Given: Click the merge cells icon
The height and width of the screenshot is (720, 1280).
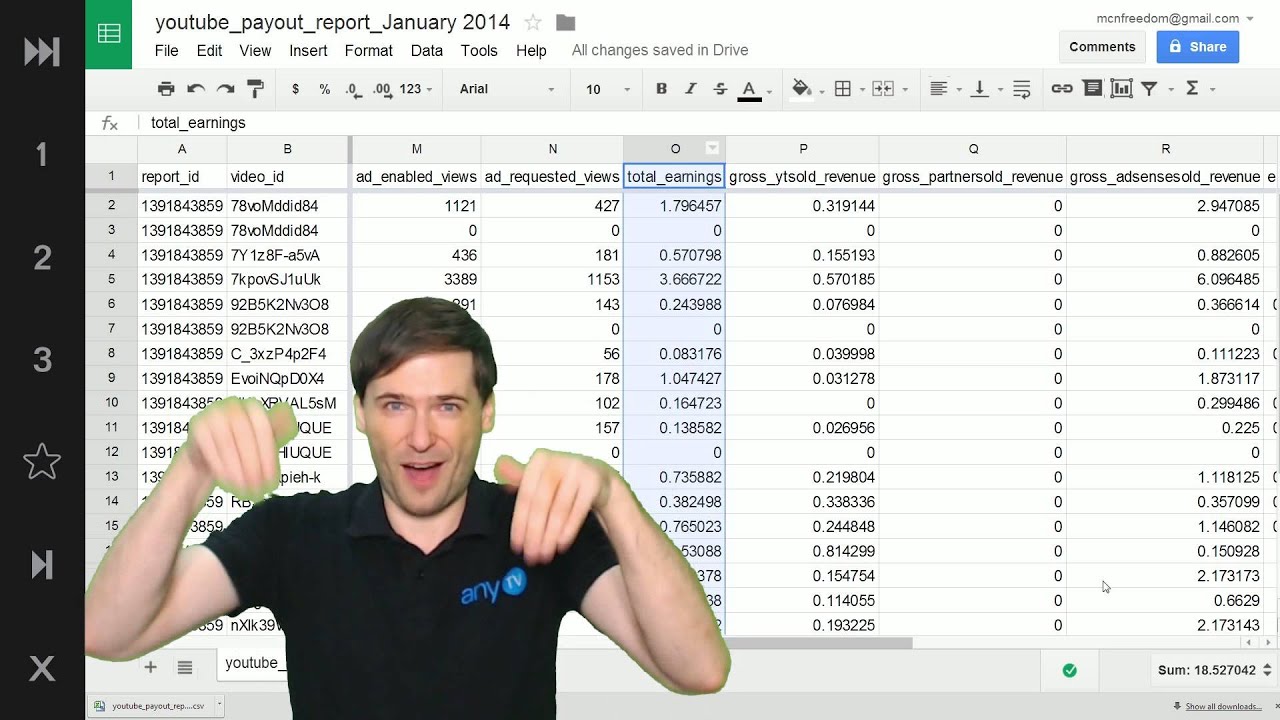Looking at the screenshot, I should 883,89.
